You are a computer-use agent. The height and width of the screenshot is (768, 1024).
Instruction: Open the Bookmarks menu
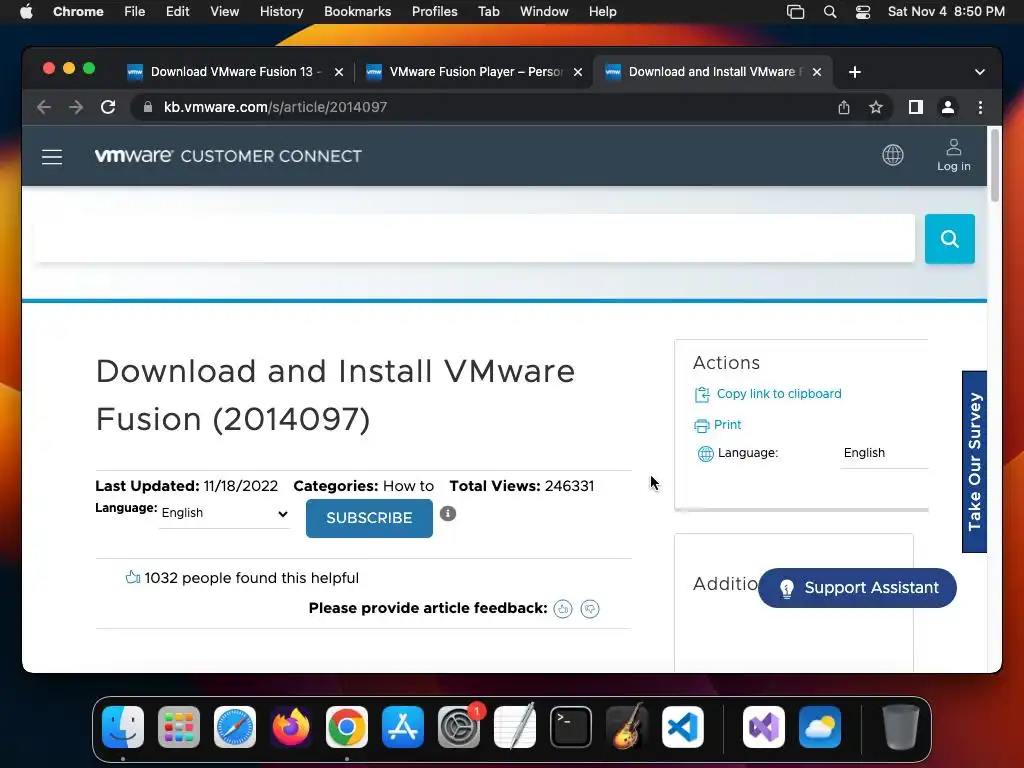click(357, 12)
